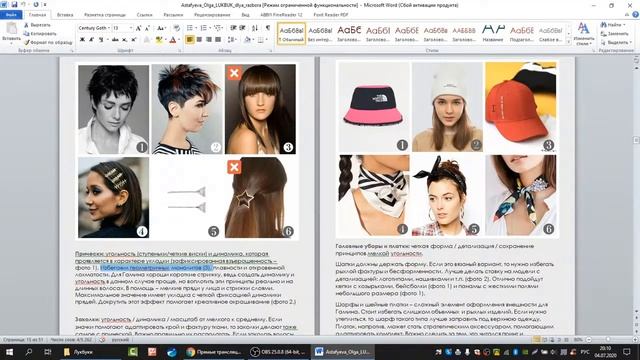Click the red baseball cap photo
The height and width of the screenshot is (360, 640).
(520, 107)
